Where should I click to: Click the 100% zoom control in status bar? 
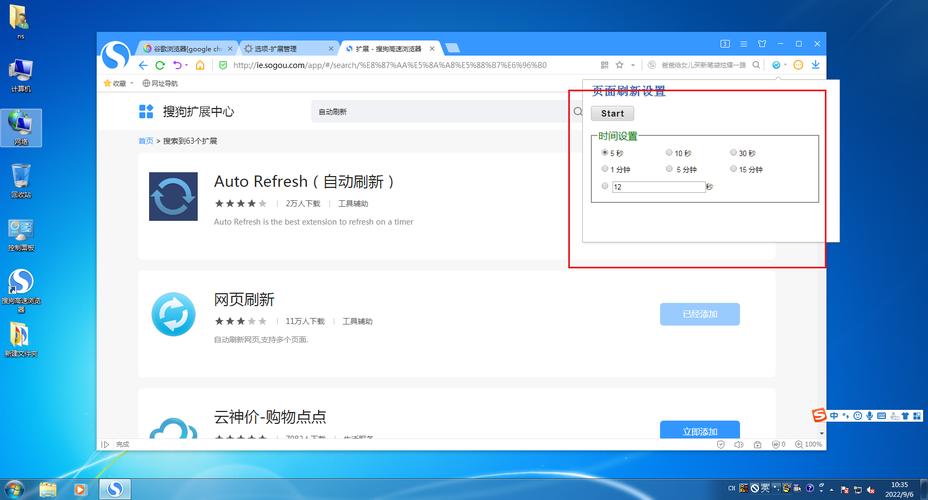pyautogui.click(x=808, y=444)
